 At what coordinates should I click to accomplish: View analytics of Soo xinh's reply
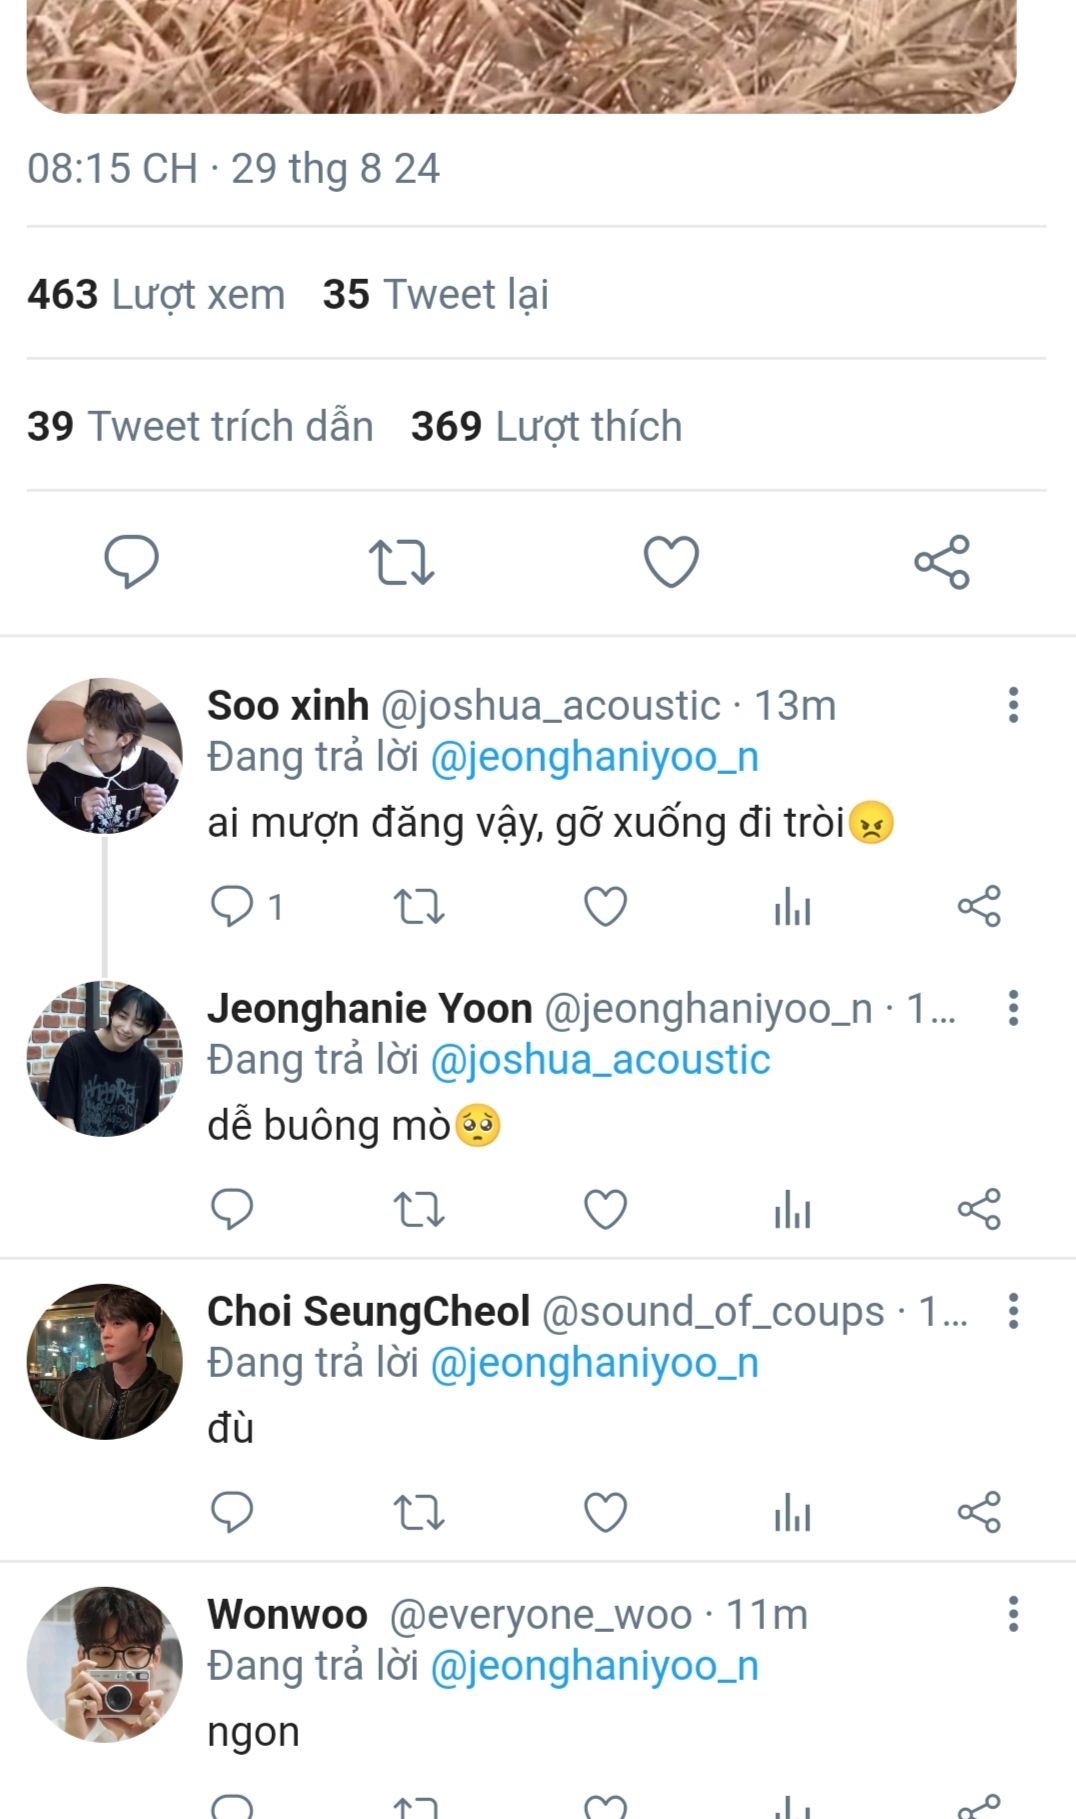tap(792, 907)
